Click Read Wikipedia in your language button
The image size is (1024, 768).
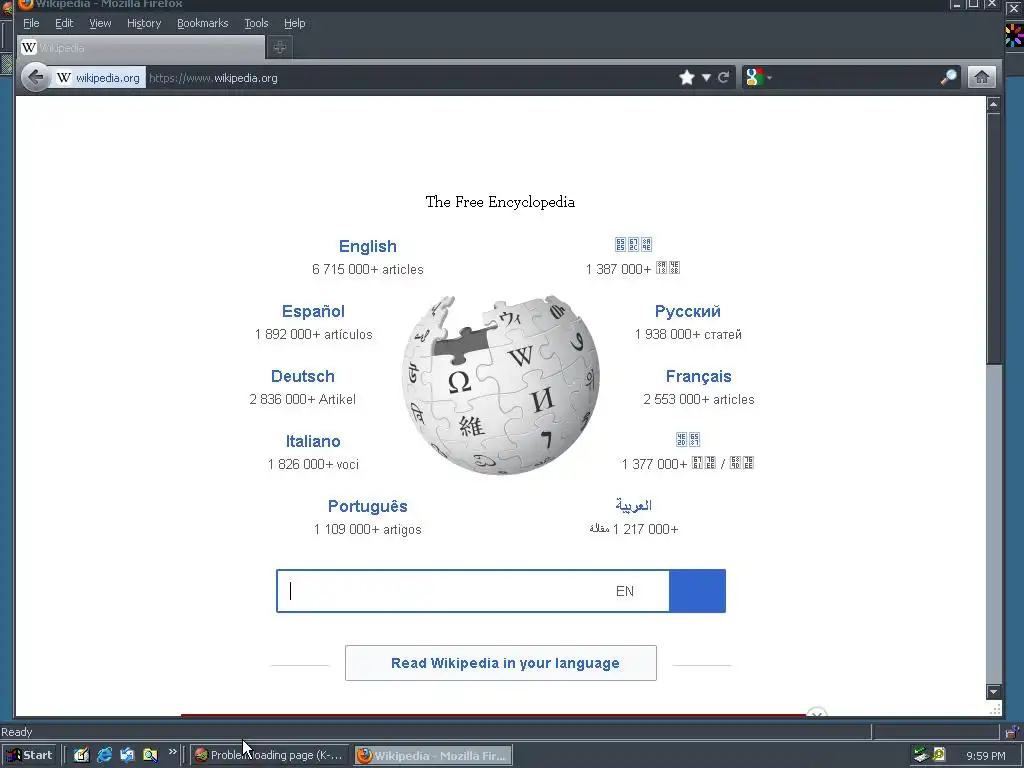tap(501, 663)
